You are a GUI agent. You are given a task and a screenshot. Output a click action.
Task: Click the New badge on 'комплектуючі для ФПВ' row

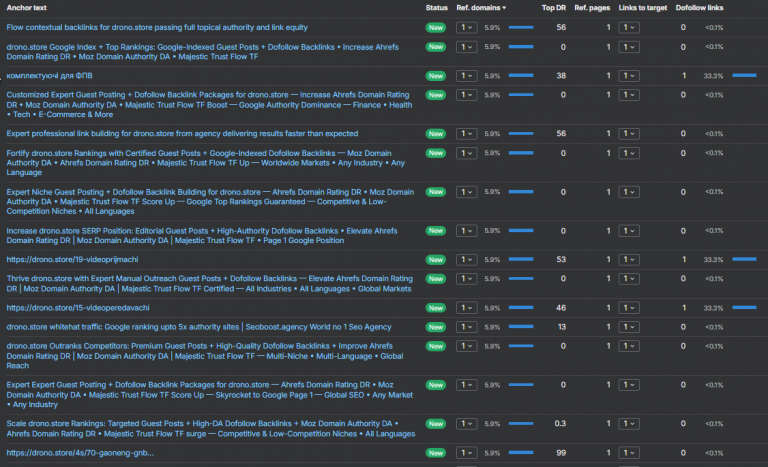click(435, 75)
